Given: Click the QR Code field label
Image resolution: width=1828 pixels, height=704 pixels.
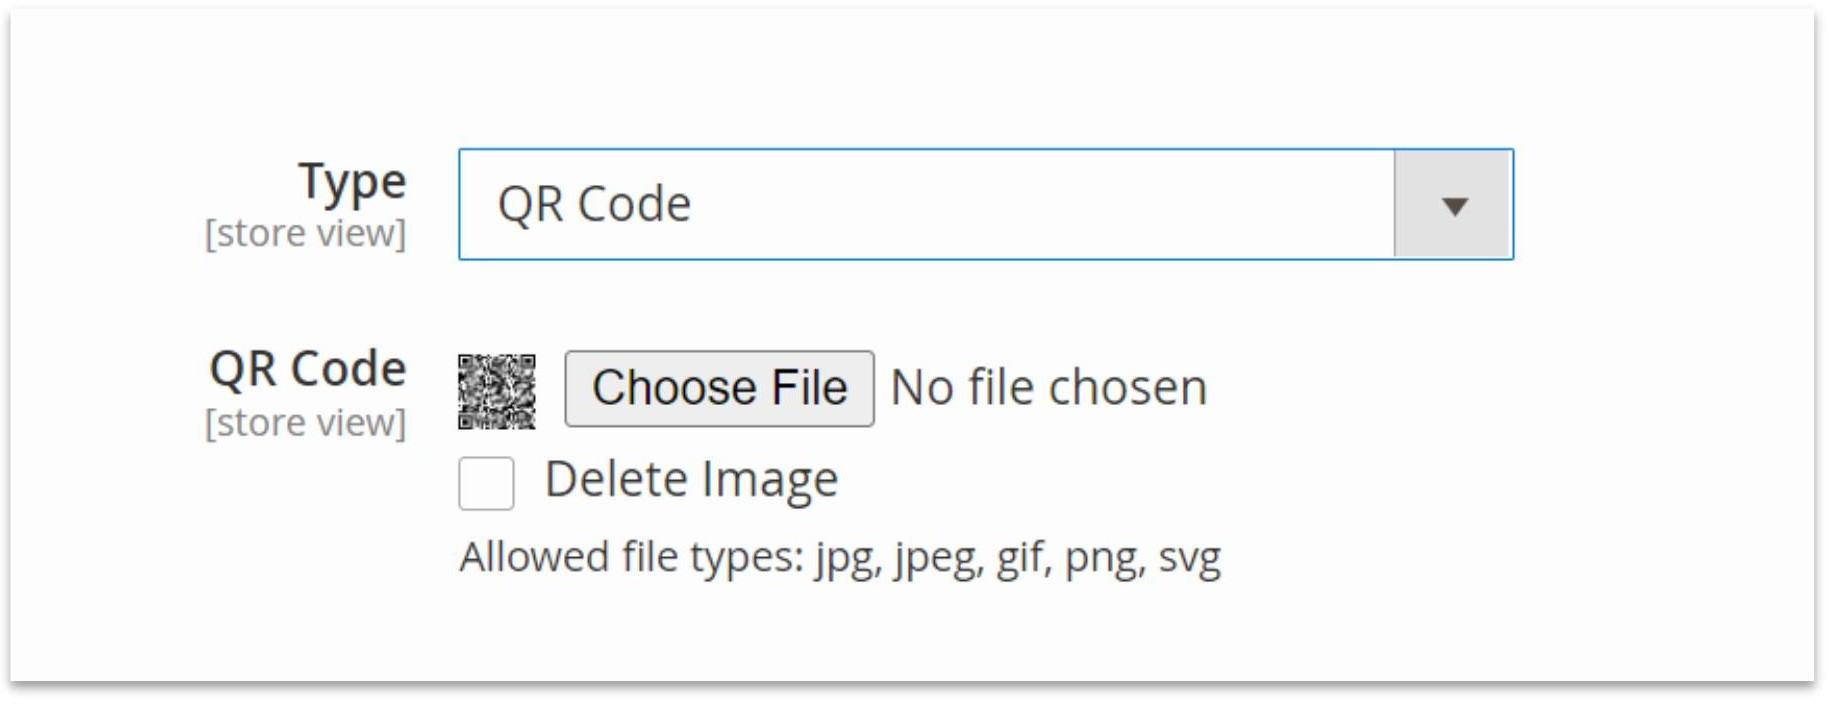Looking at the screenshot, I should click(x=308, y=369).
